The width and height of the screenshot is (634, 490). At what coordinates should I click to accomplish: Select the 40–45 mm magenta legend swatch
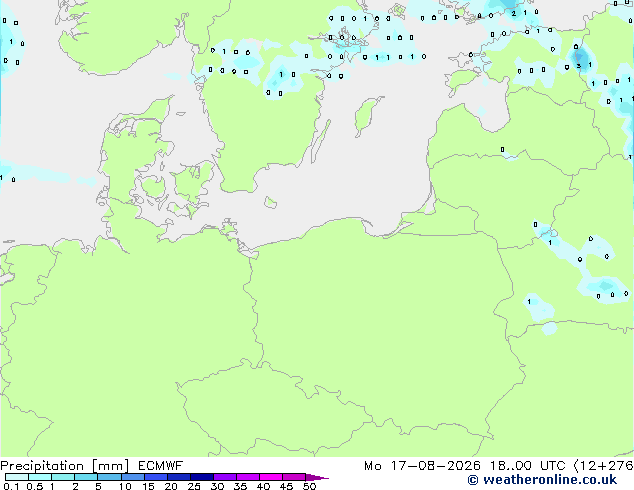pyautogui.click(x=271, y=477)
